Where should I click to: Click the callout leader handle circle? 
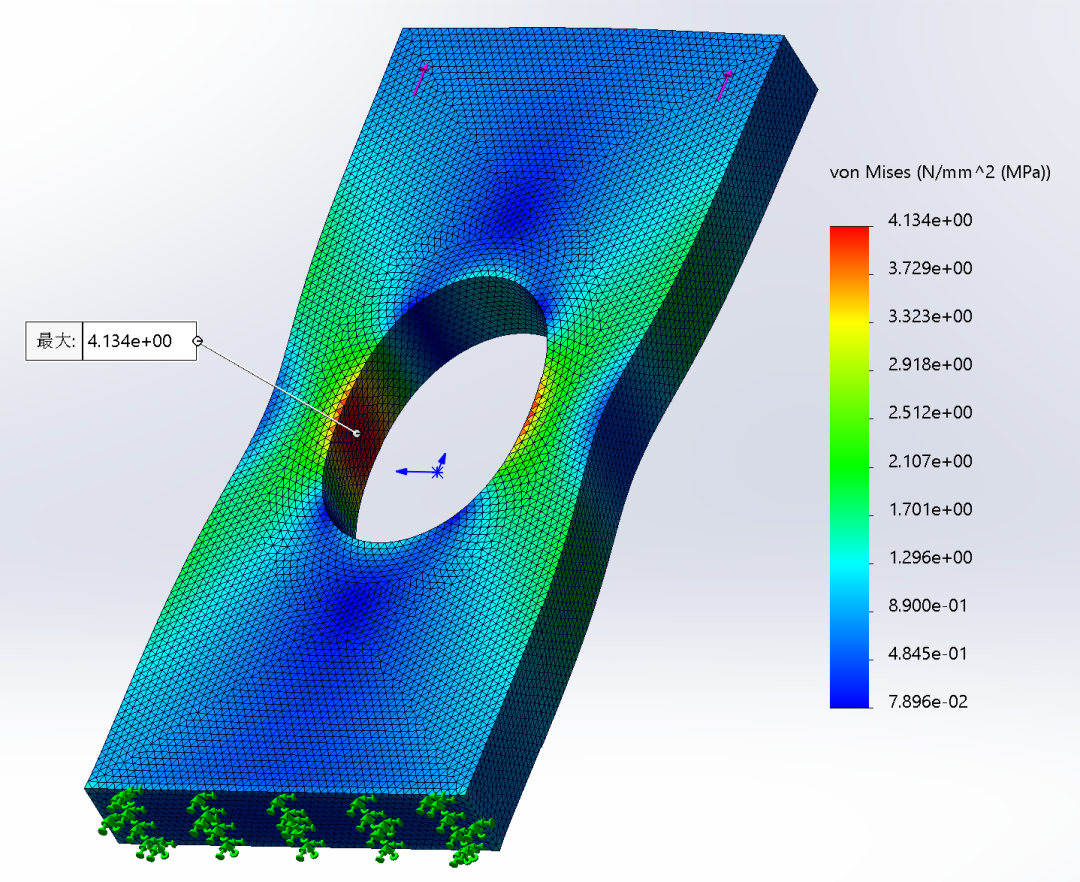tap(198, 341)
